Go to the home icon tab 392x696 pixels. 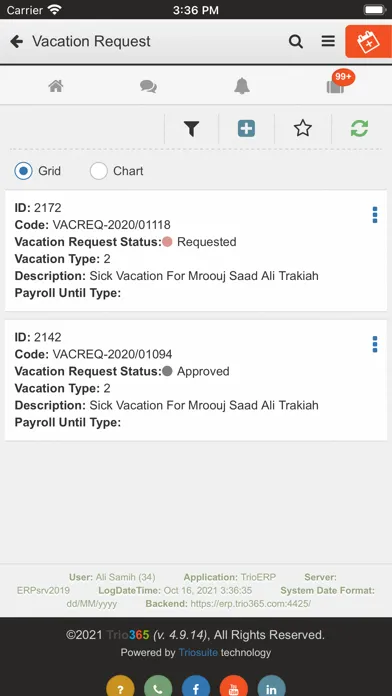(55, 86)
